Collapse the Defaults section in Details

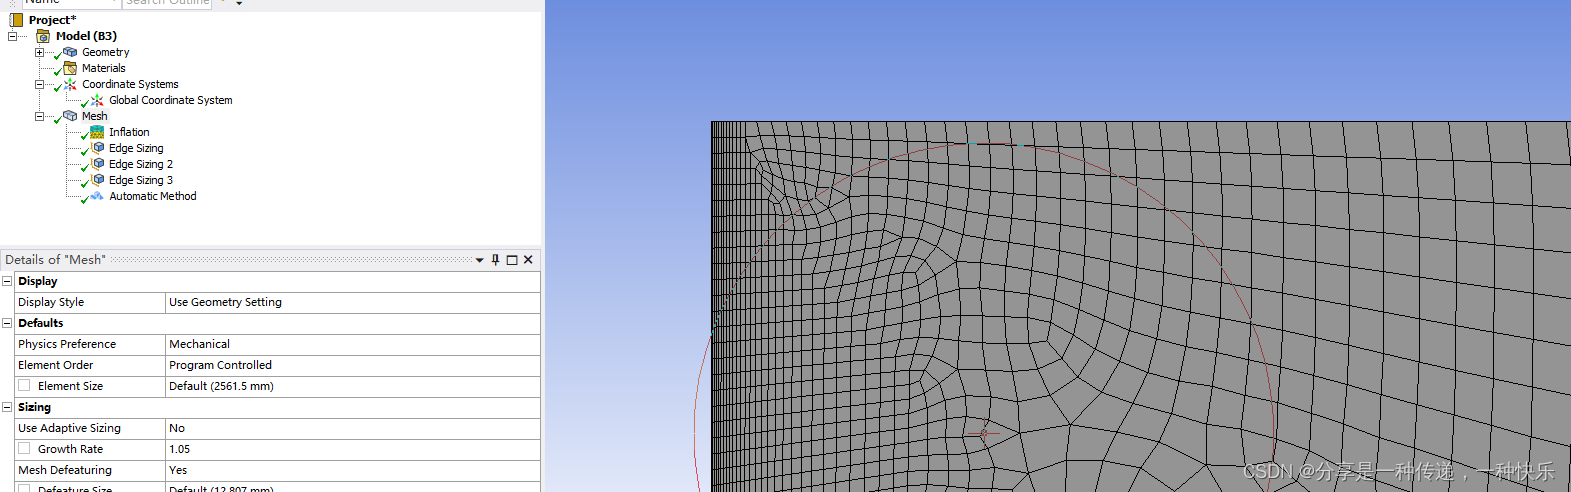(x=7, y=323)
